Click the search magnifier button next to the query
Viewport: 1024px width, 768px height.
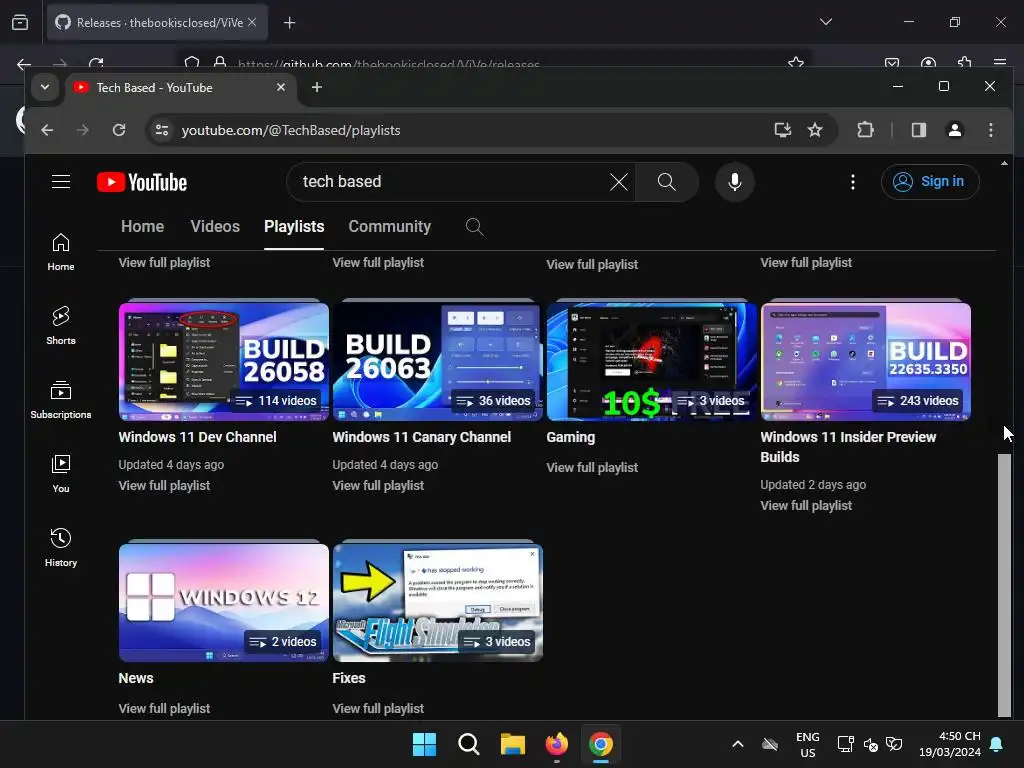click(x=666, y=182)
